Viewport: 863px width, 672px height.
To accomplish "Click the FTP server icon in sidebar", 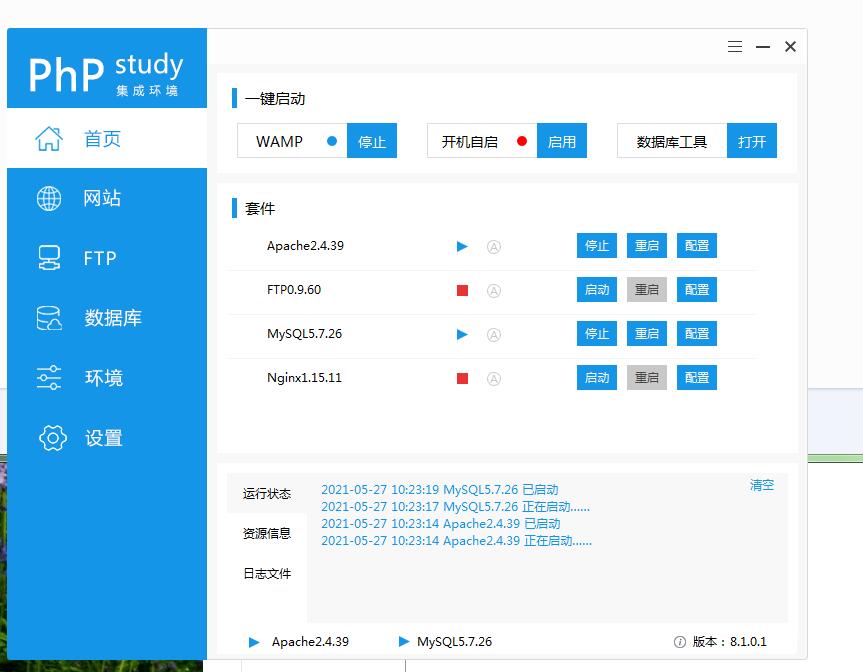I will pyautogui.click(x=49, y=258).
